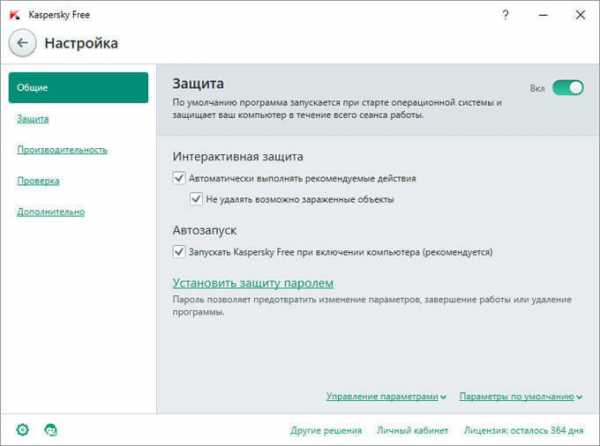Click the Kaspersky logo in title bar

pyautogui.click(x=15, y=15)
